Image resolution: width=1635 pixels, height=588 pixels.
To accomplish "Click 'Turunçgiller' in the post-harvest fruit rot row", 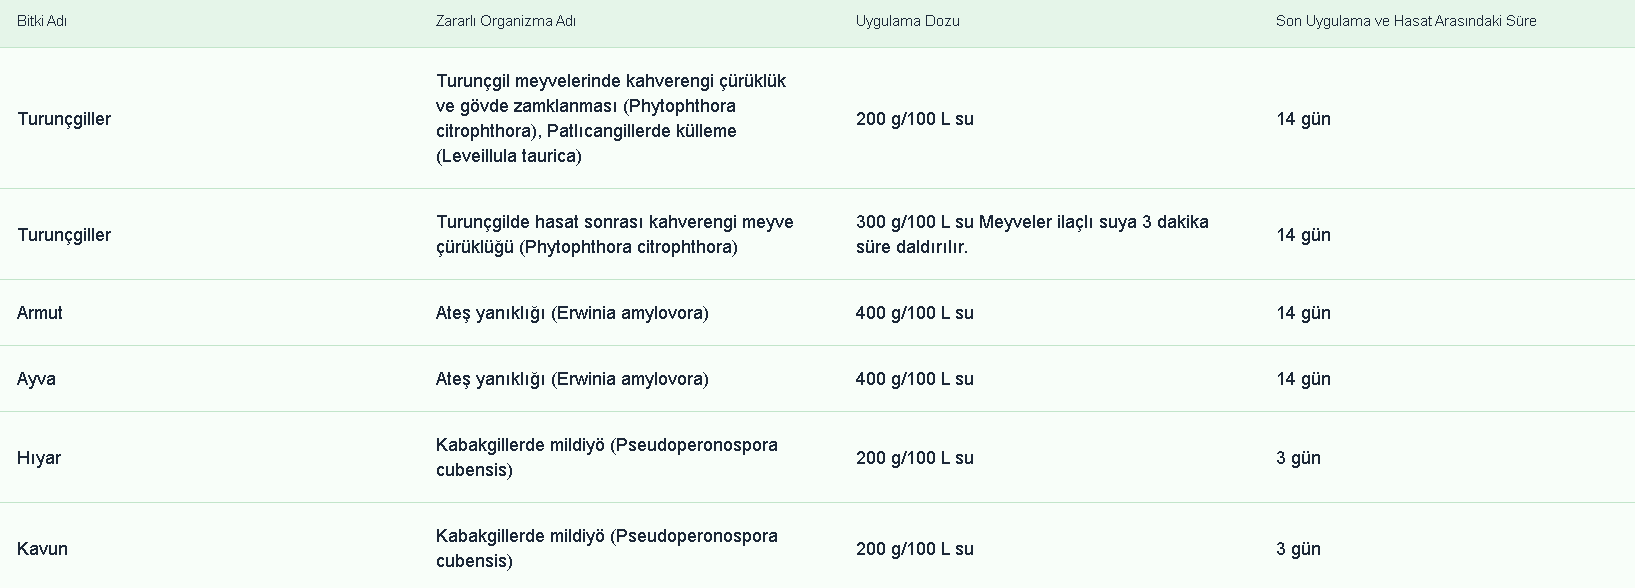I will pyautogui.click(x=64, y=235).
